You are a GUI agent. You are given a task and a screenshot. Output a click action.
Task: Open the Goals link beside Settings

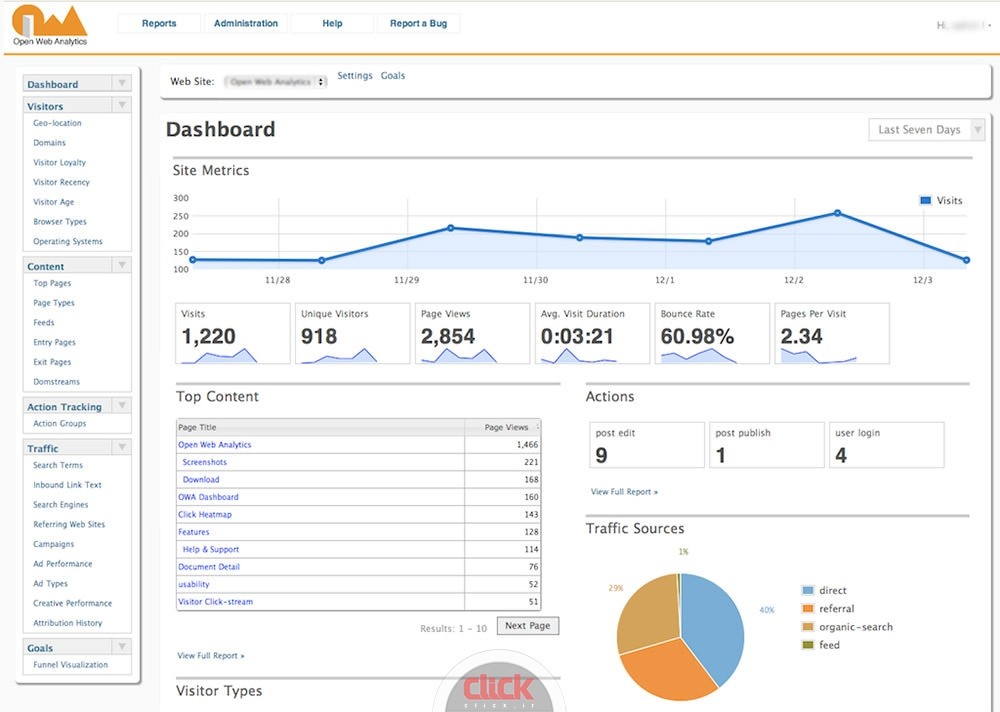(393, 75)
